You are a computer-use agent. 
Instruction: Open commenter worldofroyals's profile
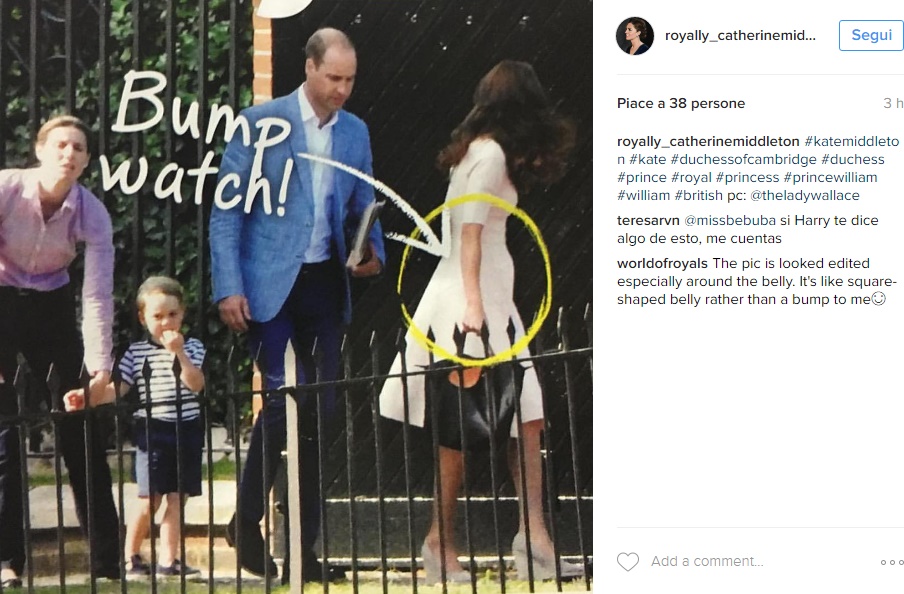[x=662, y=264]
